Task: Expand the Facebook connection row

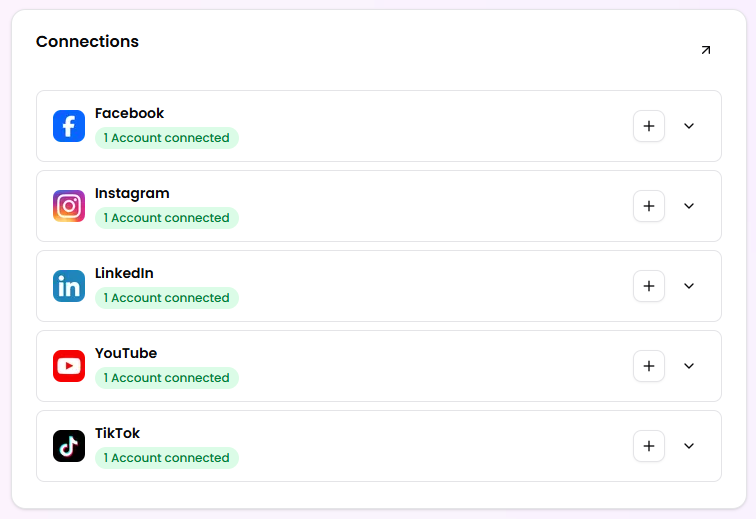Action: (x=689, y=126)
